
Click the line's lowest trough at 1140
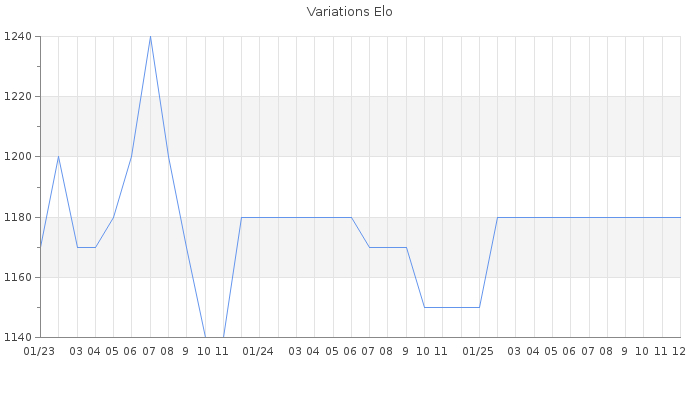tap(214, 336)
